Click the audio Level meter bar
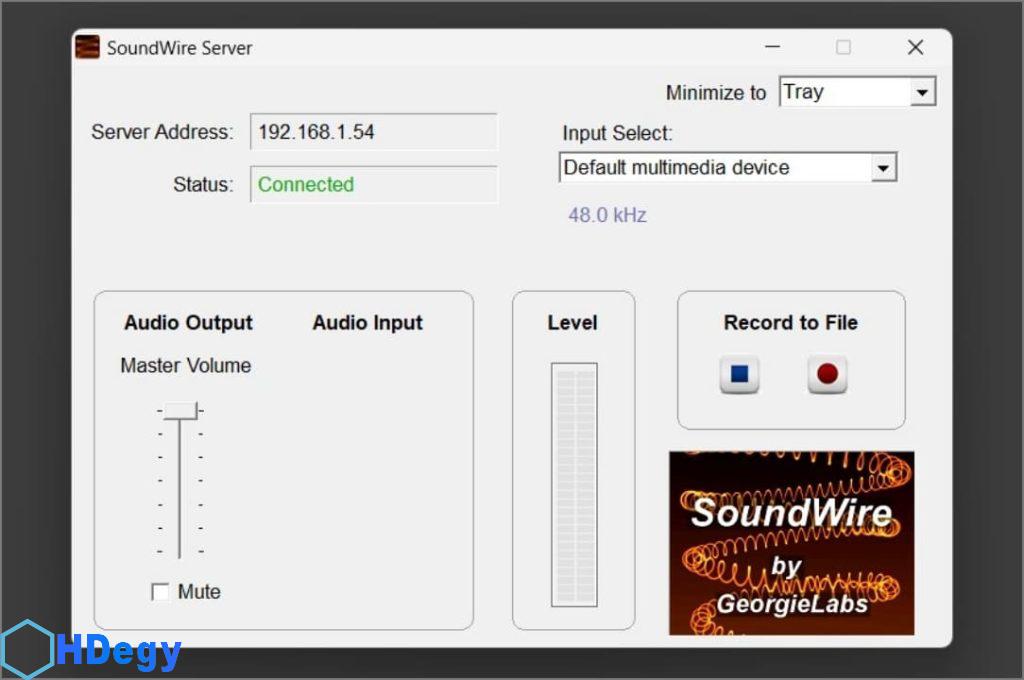Image resolution: width=1024 pixels, height=680 pixels. [574, 484]
